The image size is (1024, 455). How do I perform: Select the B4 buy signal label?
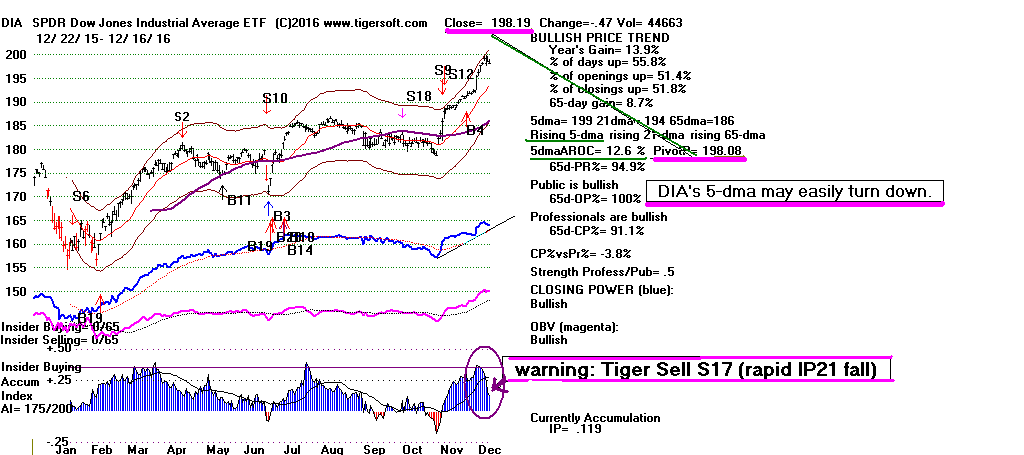[x=475, y=130]
